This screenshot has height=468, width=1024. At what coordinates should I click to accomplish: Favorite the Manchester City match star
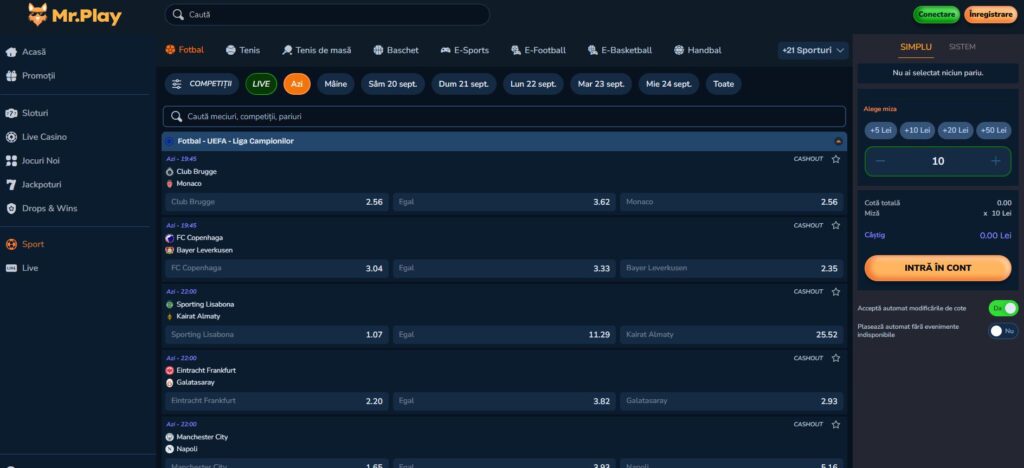point(836,424)
